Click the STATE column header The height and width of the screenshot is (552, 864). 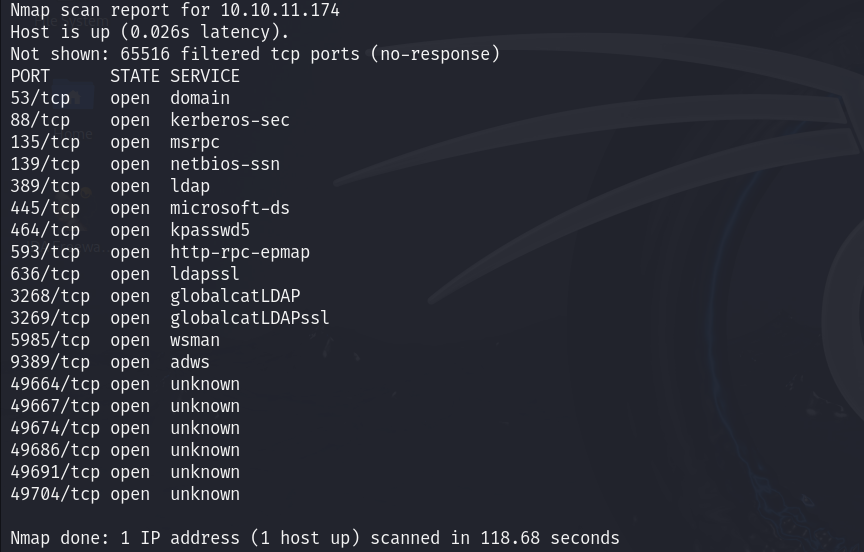point(130,76)
